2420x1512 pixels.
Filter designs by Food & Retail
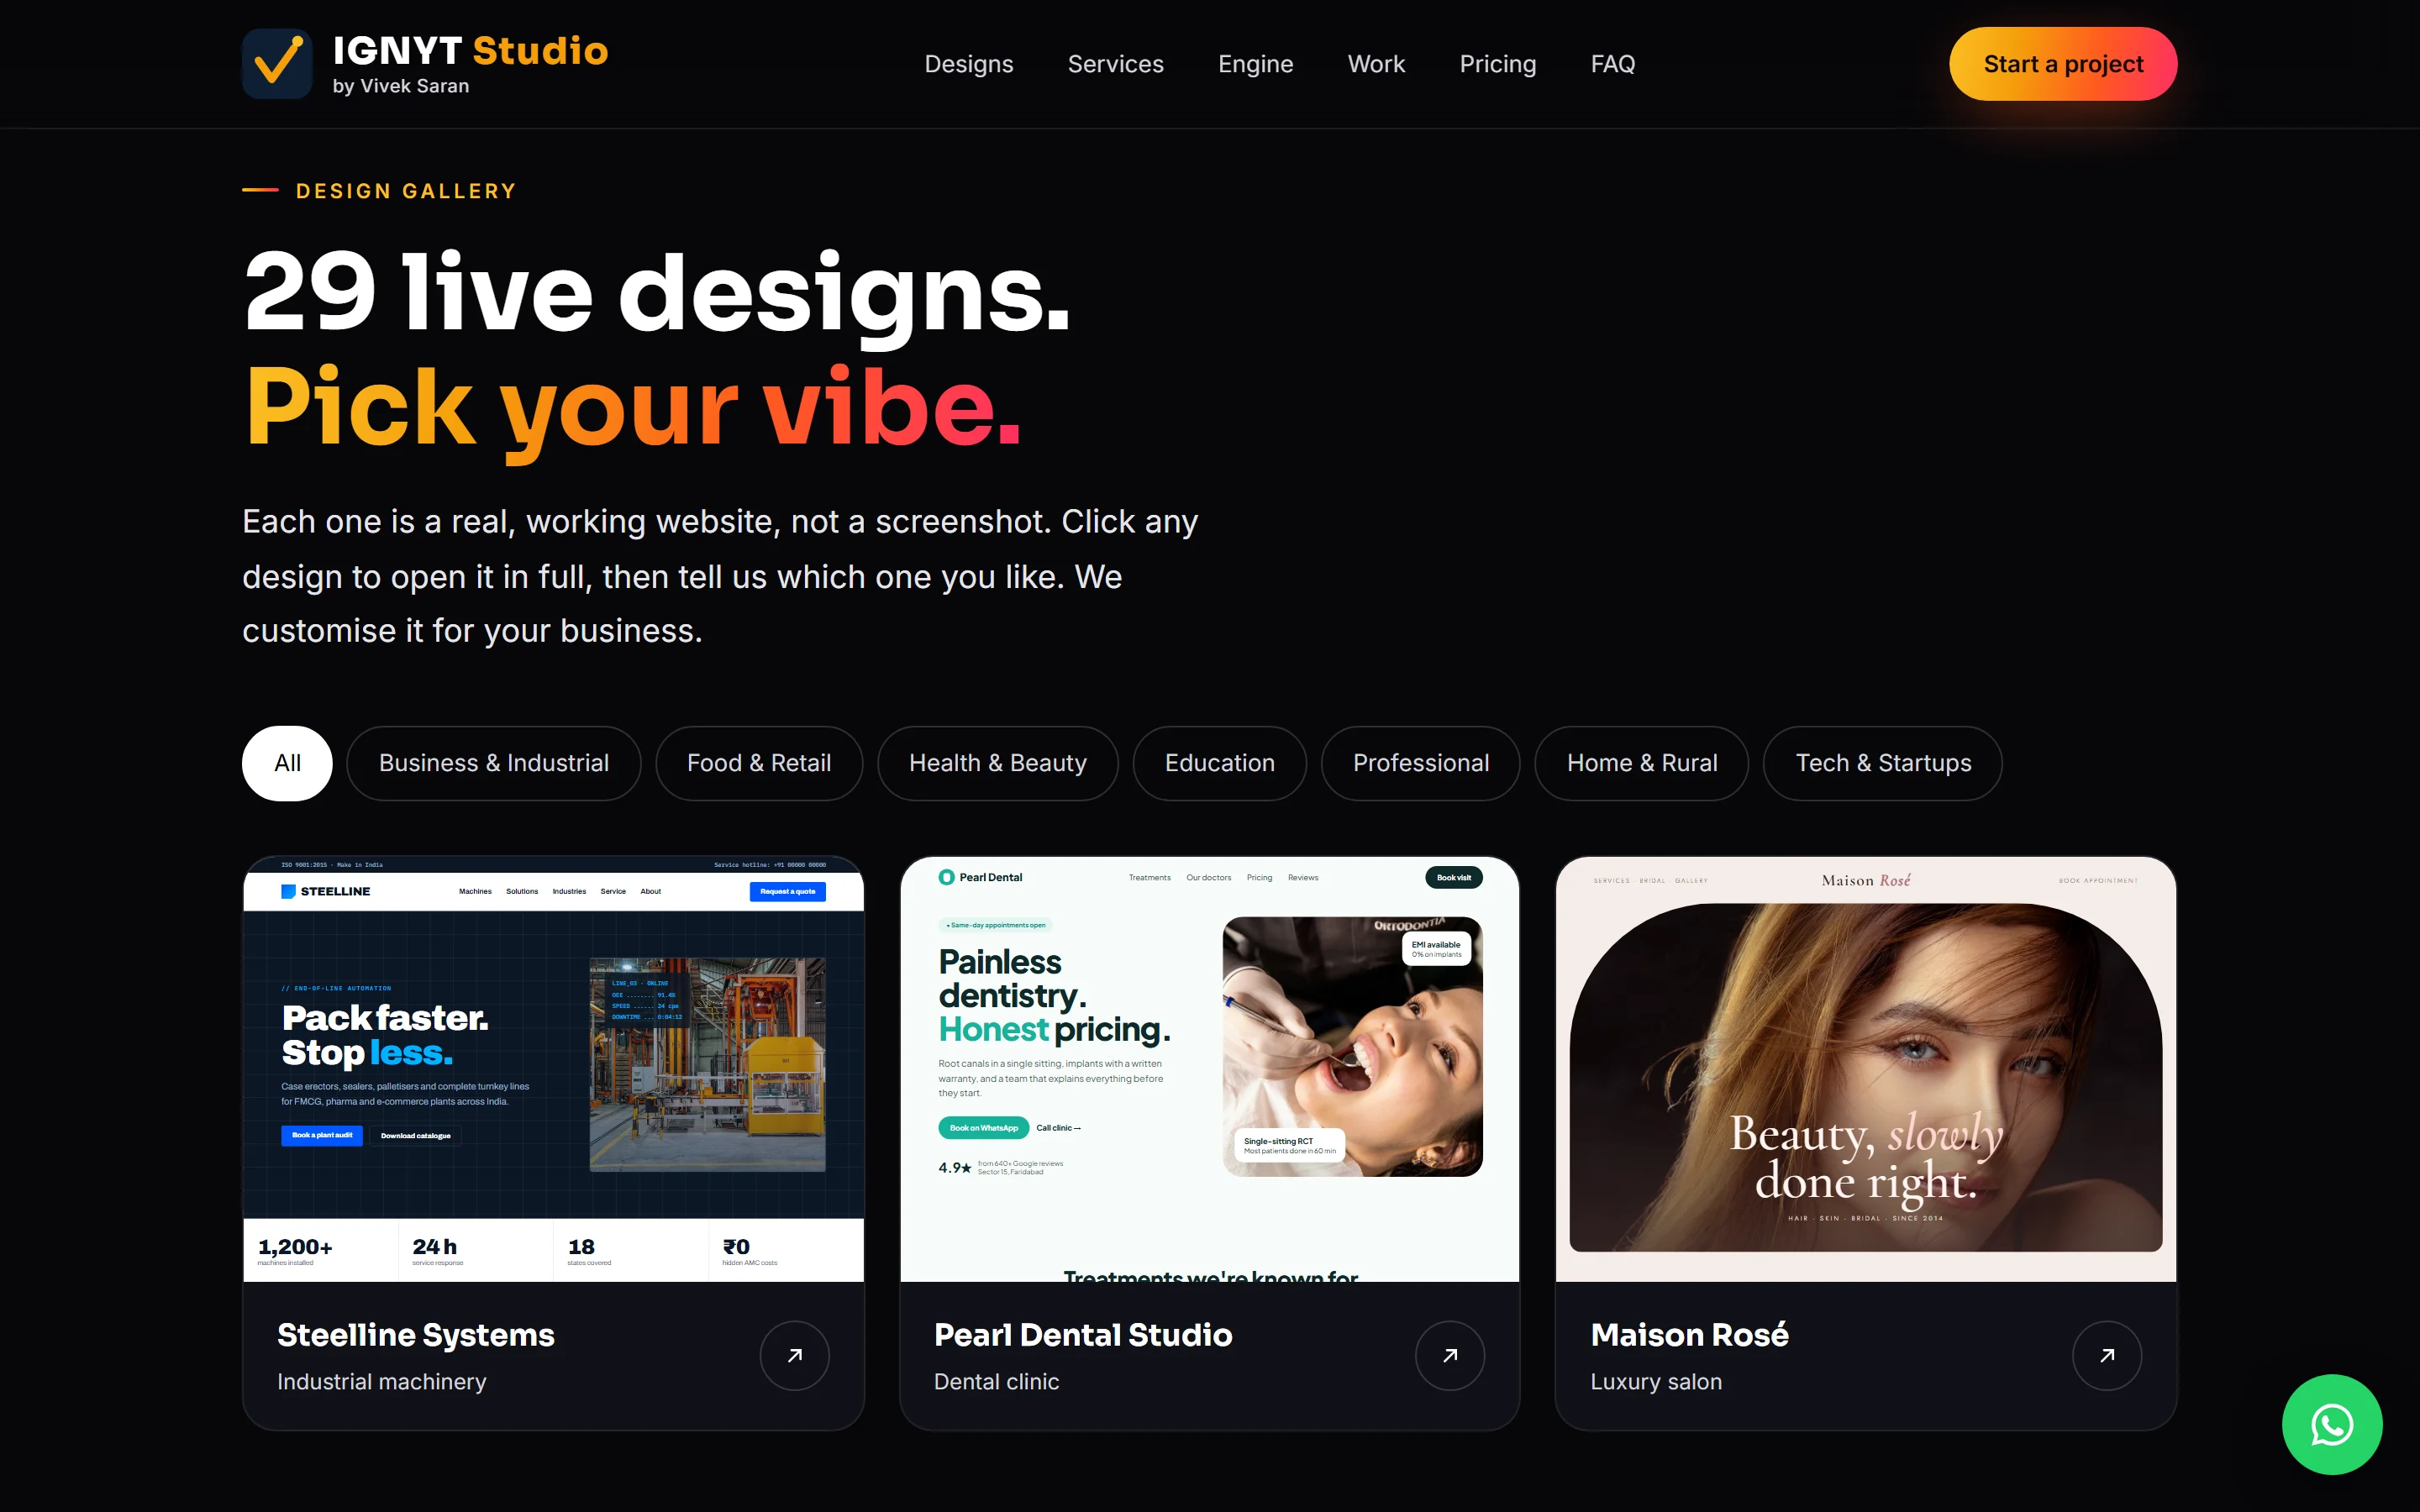click(758, 763)
